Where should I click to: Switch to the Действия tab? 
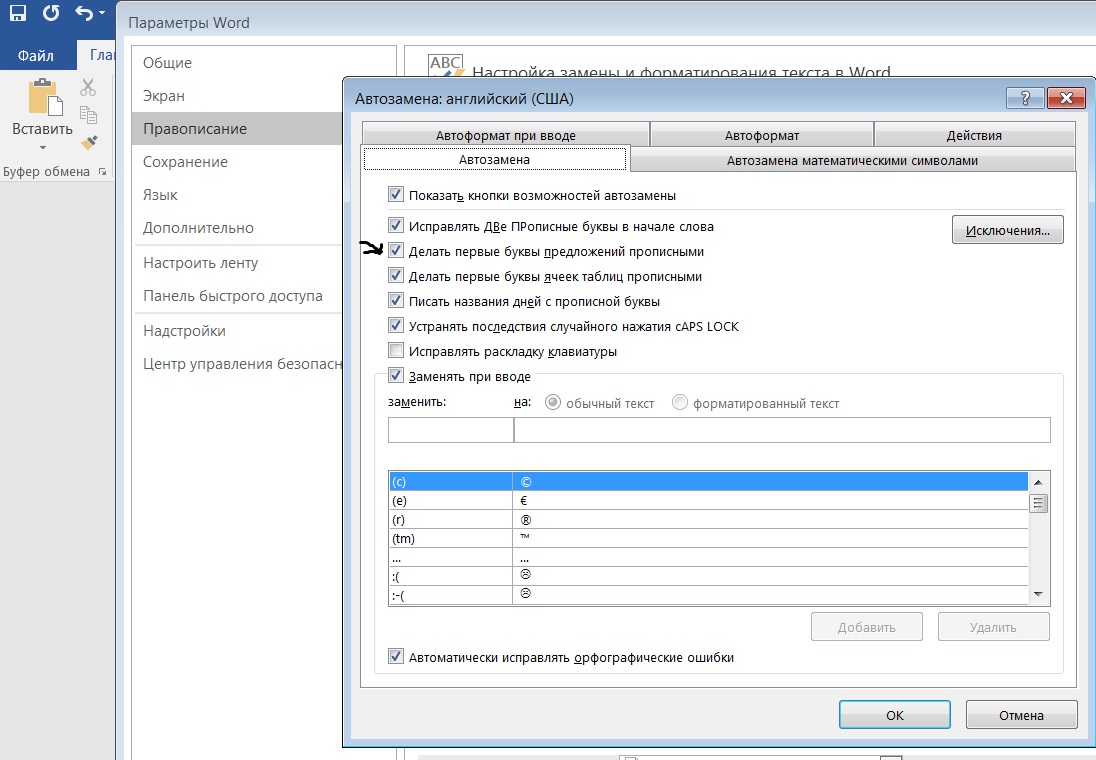(x=974, y=135)
